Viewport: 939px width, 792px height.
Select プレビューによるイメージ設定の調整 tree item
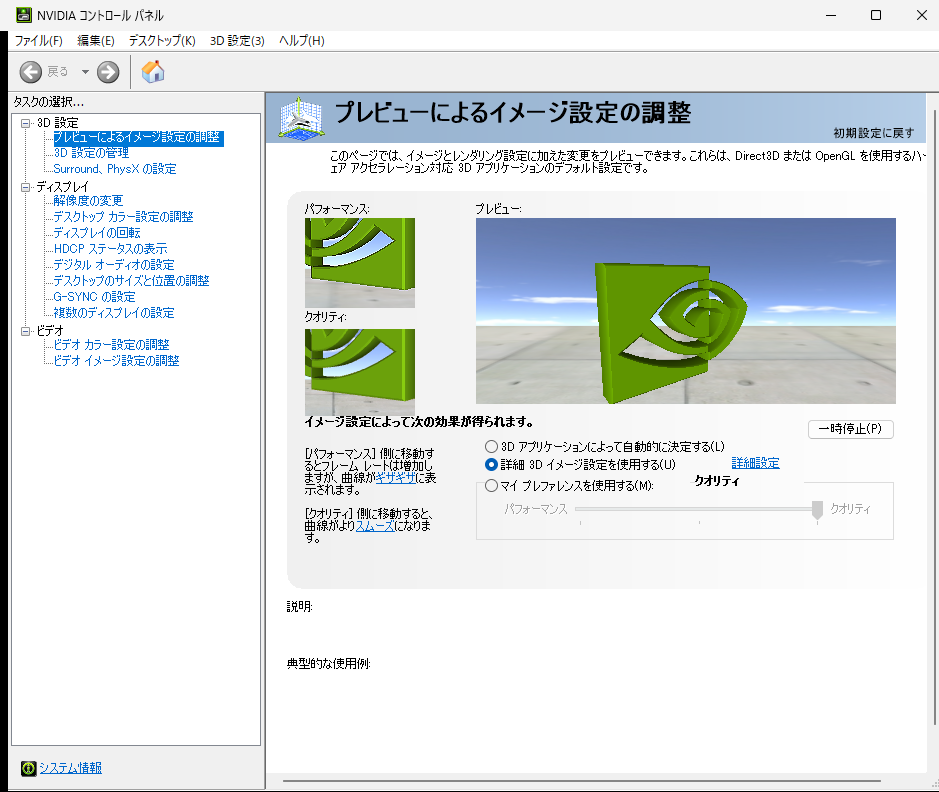point(138,137)
